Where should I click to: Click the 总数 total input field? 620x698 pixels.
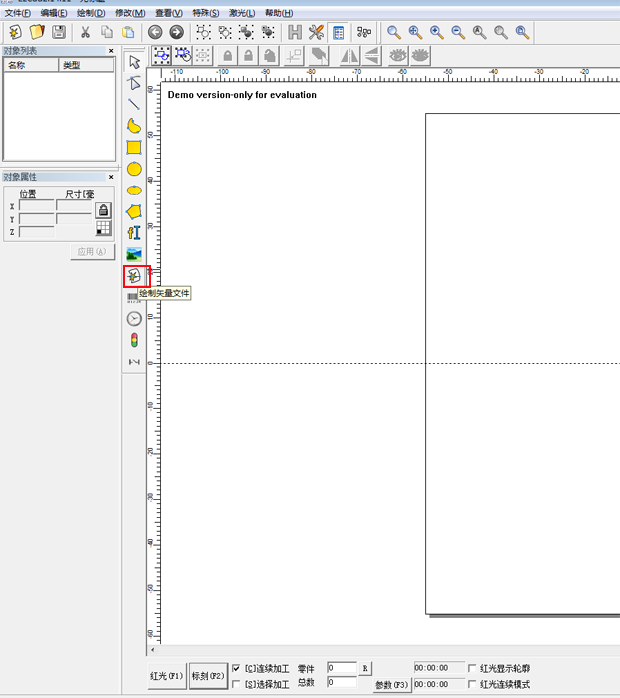[x=342, y=682]
